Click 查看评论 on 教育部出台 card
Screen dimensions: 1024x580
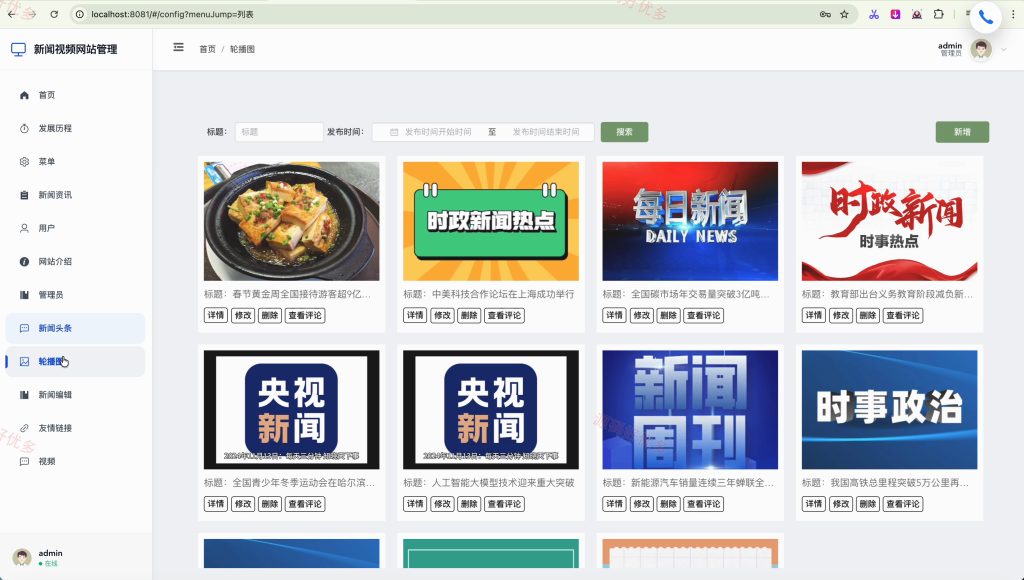pyautogui.click(x=903, y=315)
